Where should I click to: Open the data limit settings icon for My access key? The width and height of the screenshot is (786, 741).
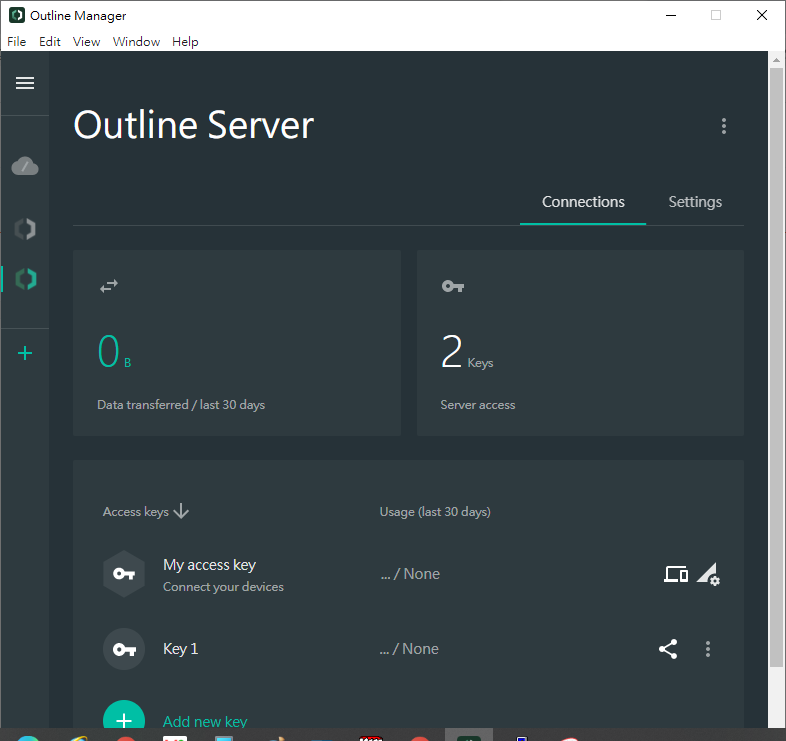pyautogui.click(x=708, y=574)
